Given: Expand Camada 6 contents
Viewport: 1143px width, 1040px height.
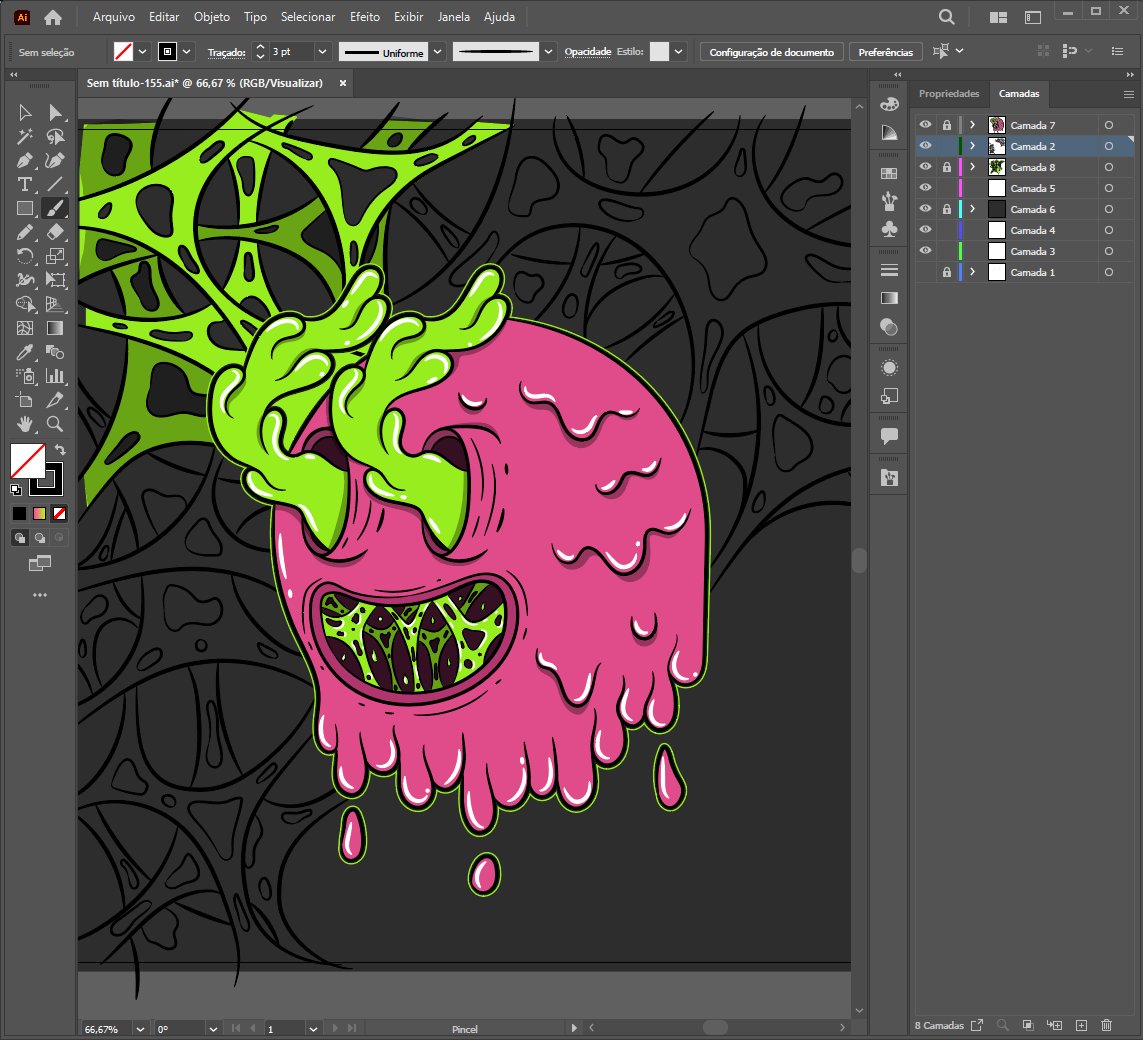Looking at the screenshot, I should pos(972,208).
